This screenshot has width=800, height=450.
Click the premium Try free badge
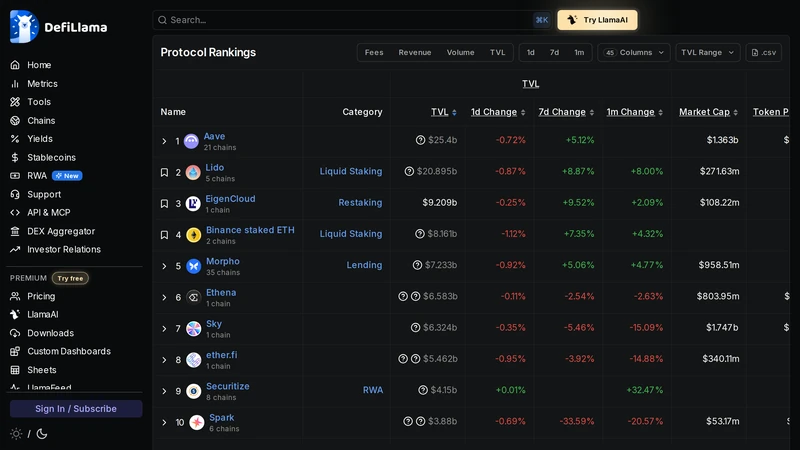pos(70,278)
